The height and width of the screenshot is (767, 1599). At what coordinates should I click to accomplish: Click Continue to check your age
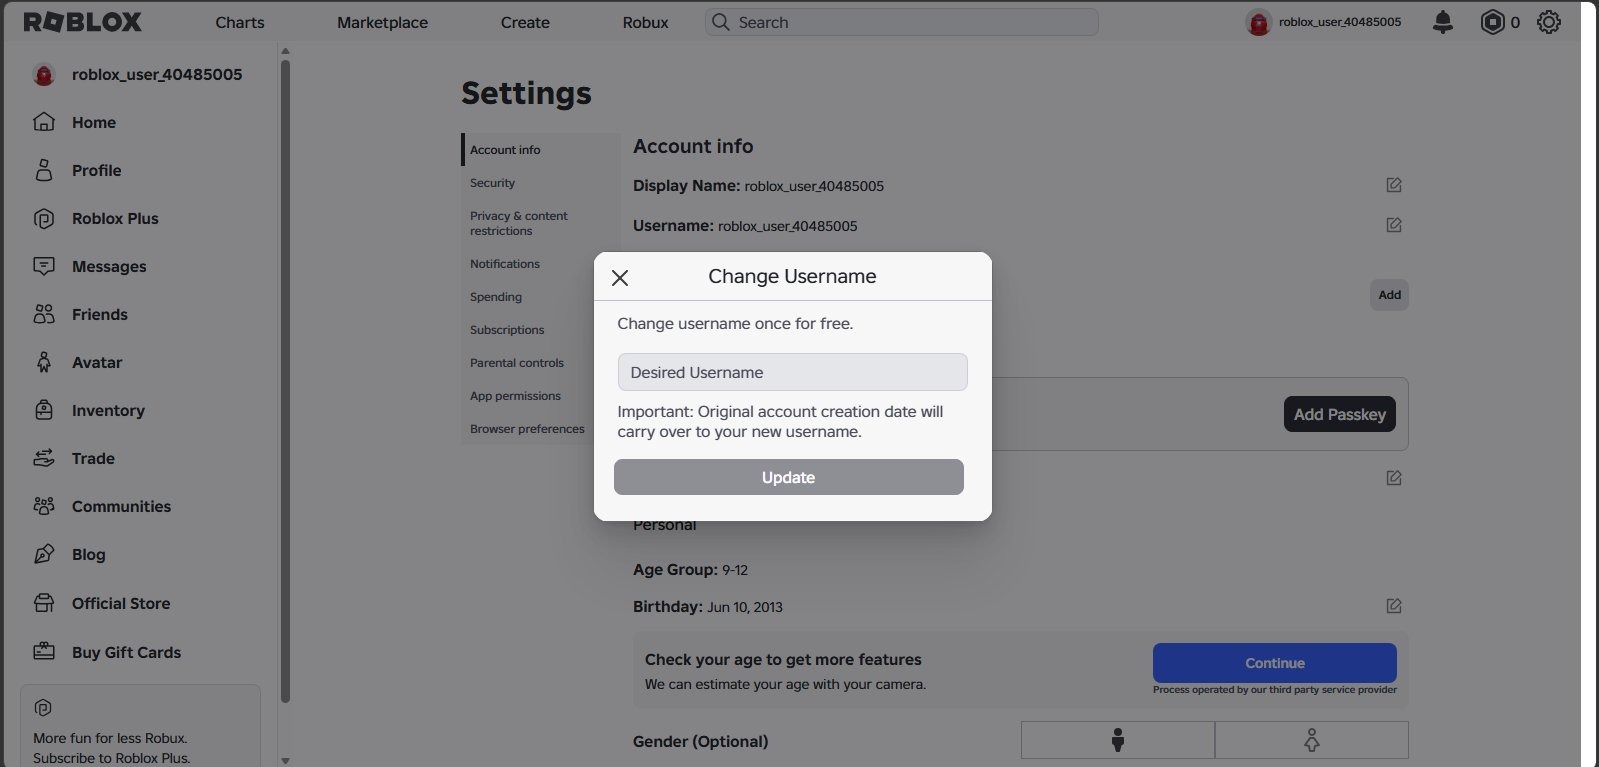point(1275,663)
